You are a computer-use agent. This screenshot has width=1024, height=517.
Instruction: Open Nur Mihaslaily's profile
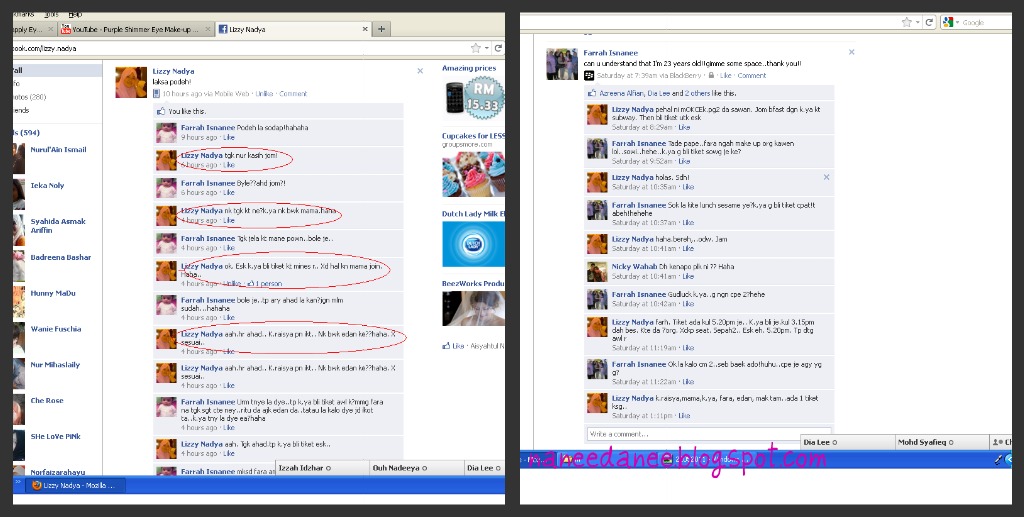[55, 365]
